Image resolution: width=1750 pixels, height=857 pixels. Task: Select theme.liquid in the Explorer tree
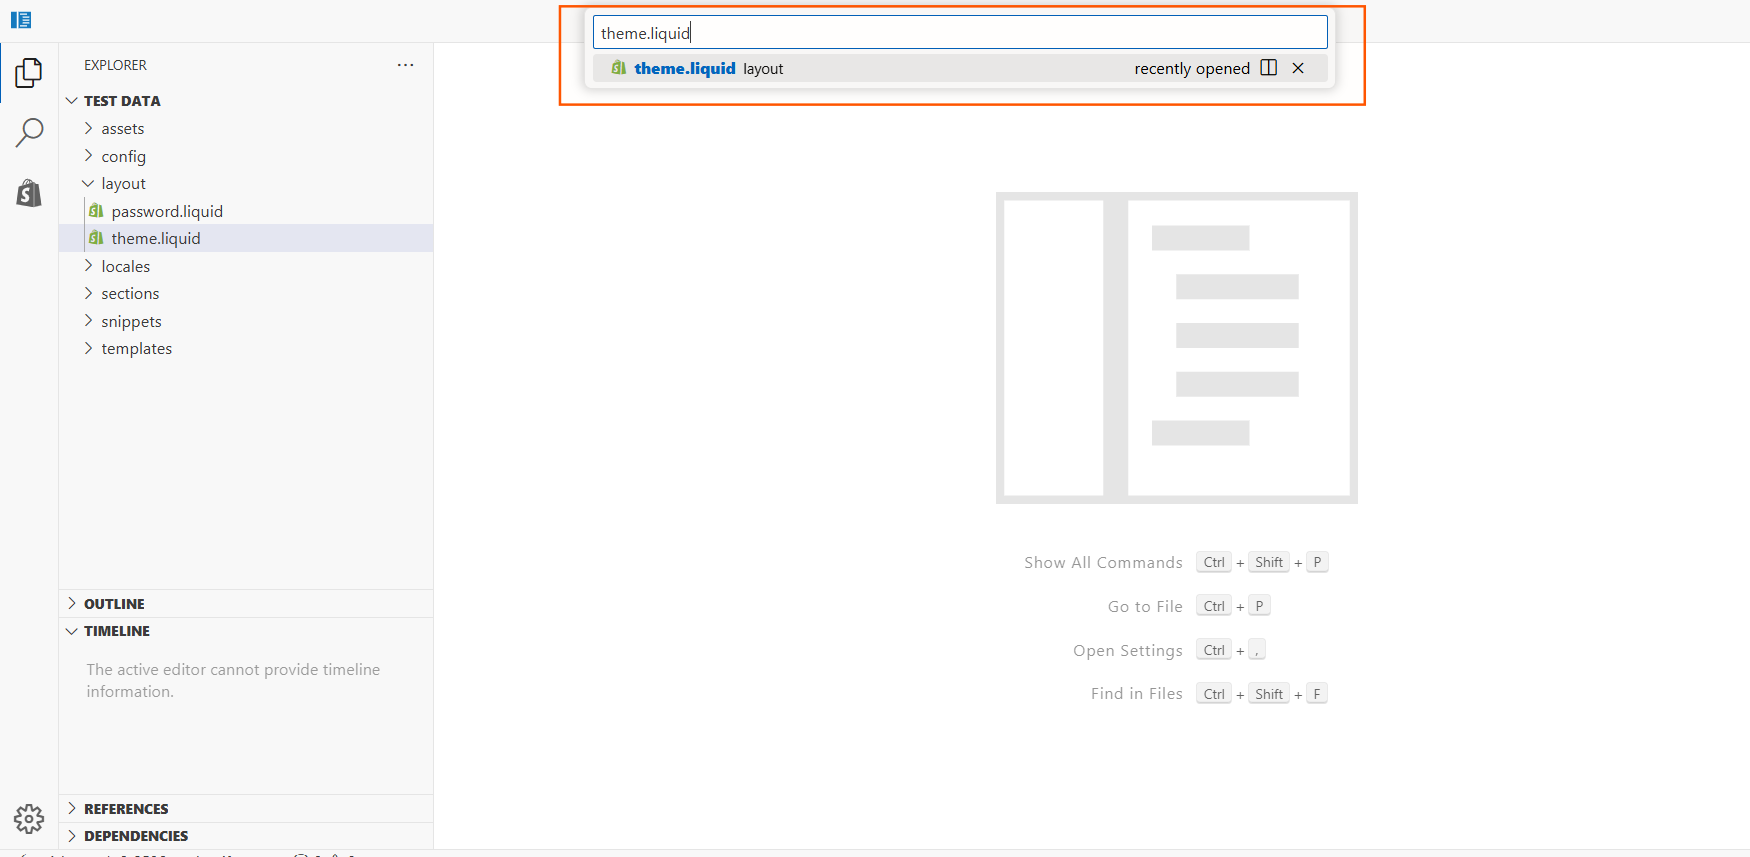[x=156, y=239]
